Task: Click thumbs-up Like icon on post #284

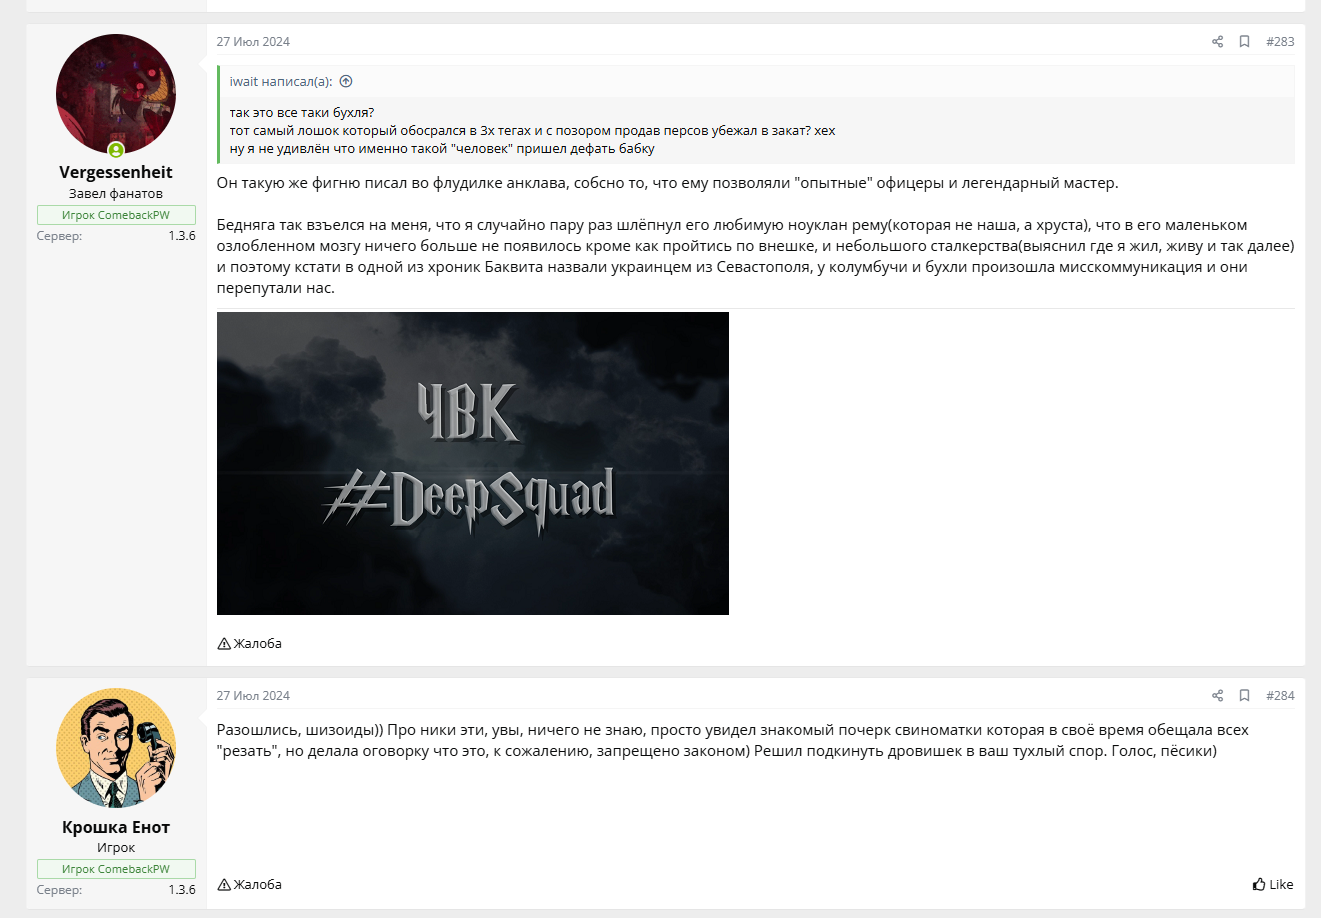Action: [x=1258, y=885]
